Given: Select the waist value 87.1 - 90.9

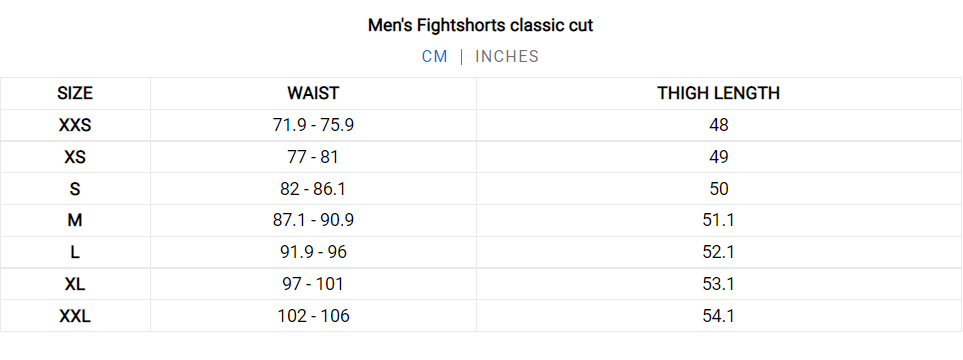Looking at the screenshot, I should [x=313, y=221].
